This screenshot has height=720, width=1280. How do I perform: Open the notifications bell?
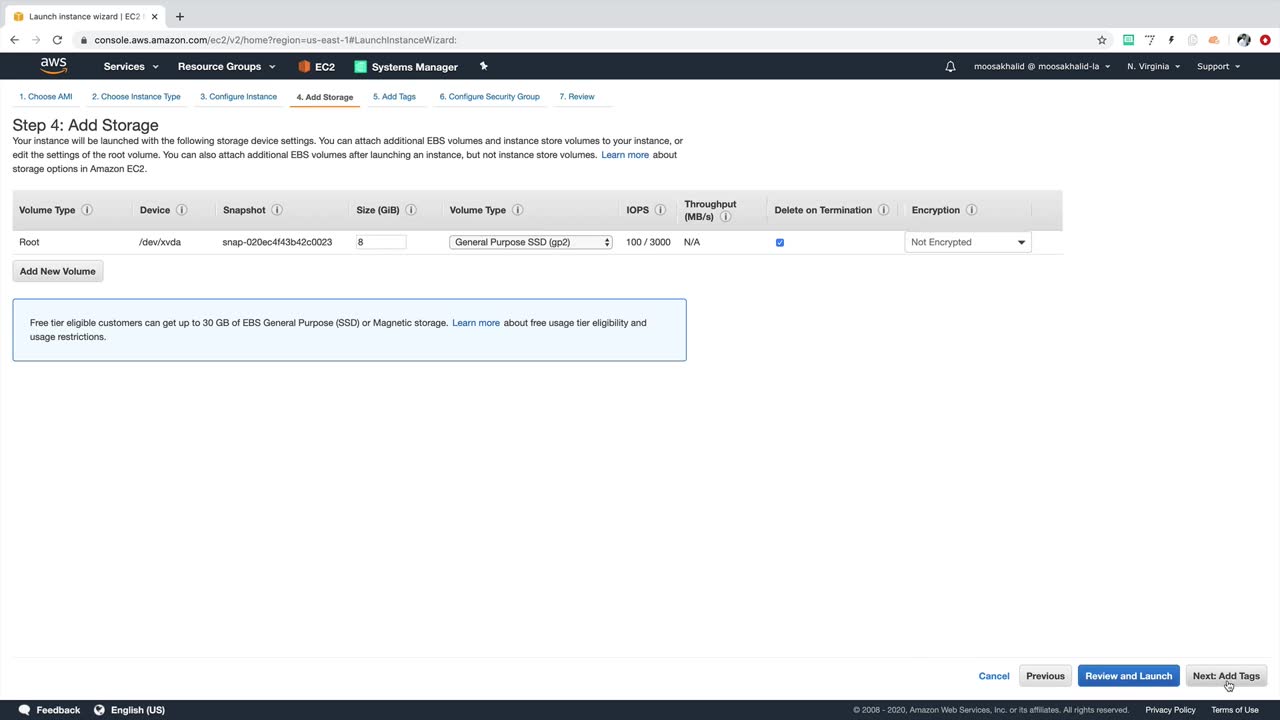pos(950,66)
